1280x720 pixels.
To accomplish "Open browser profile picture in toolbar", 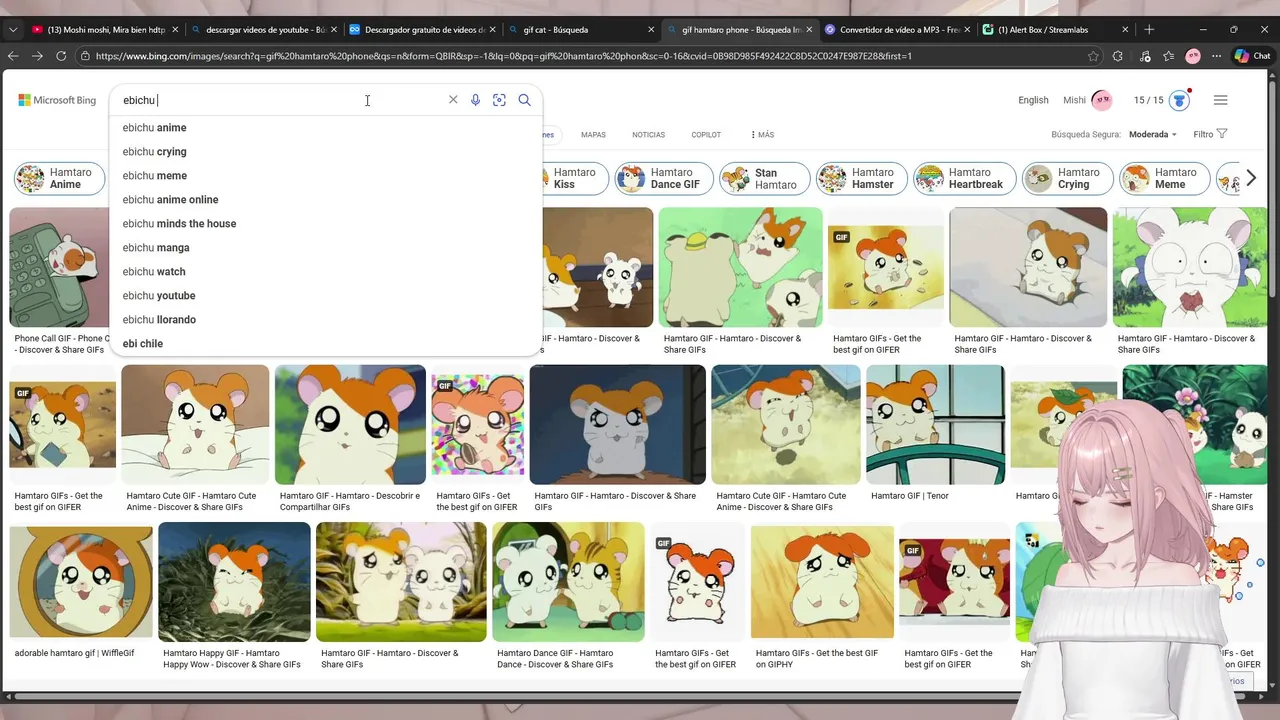I will coord(1193,56).
